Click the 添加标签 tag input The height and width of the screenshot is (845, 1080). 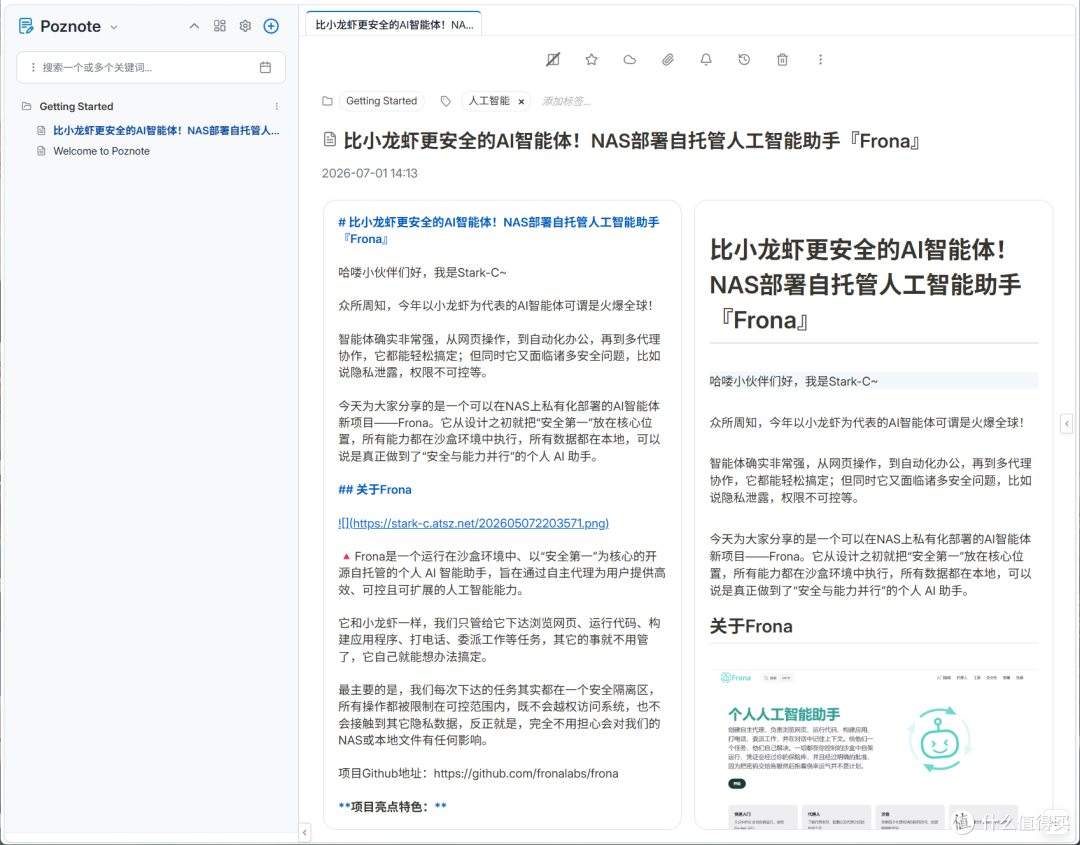click(x=568, y=102)
